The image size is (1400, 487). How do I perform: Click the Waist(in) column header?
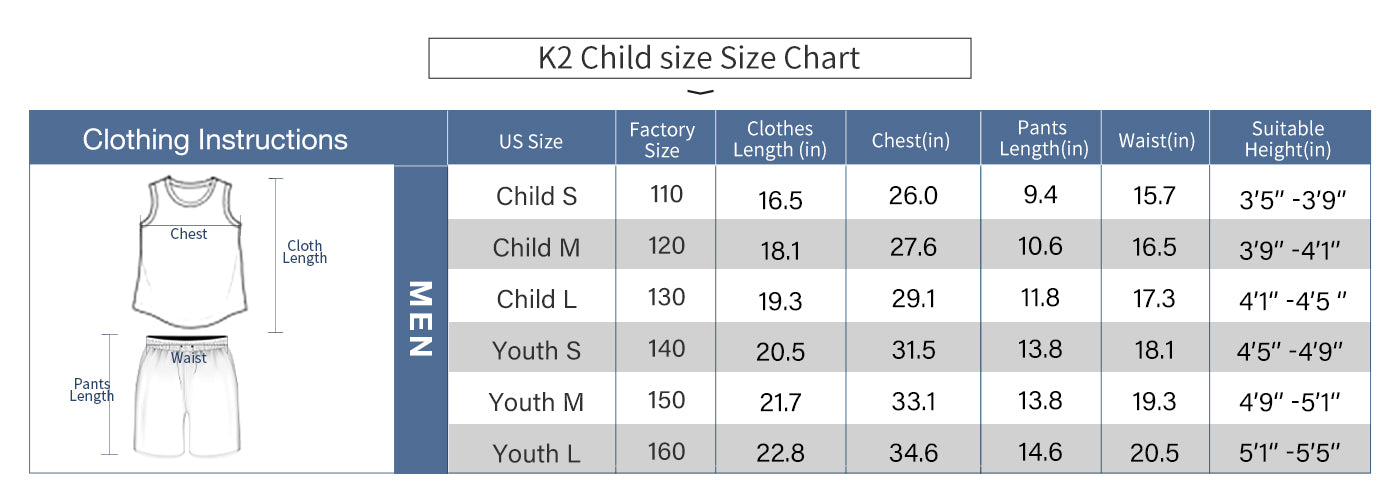1156,141
